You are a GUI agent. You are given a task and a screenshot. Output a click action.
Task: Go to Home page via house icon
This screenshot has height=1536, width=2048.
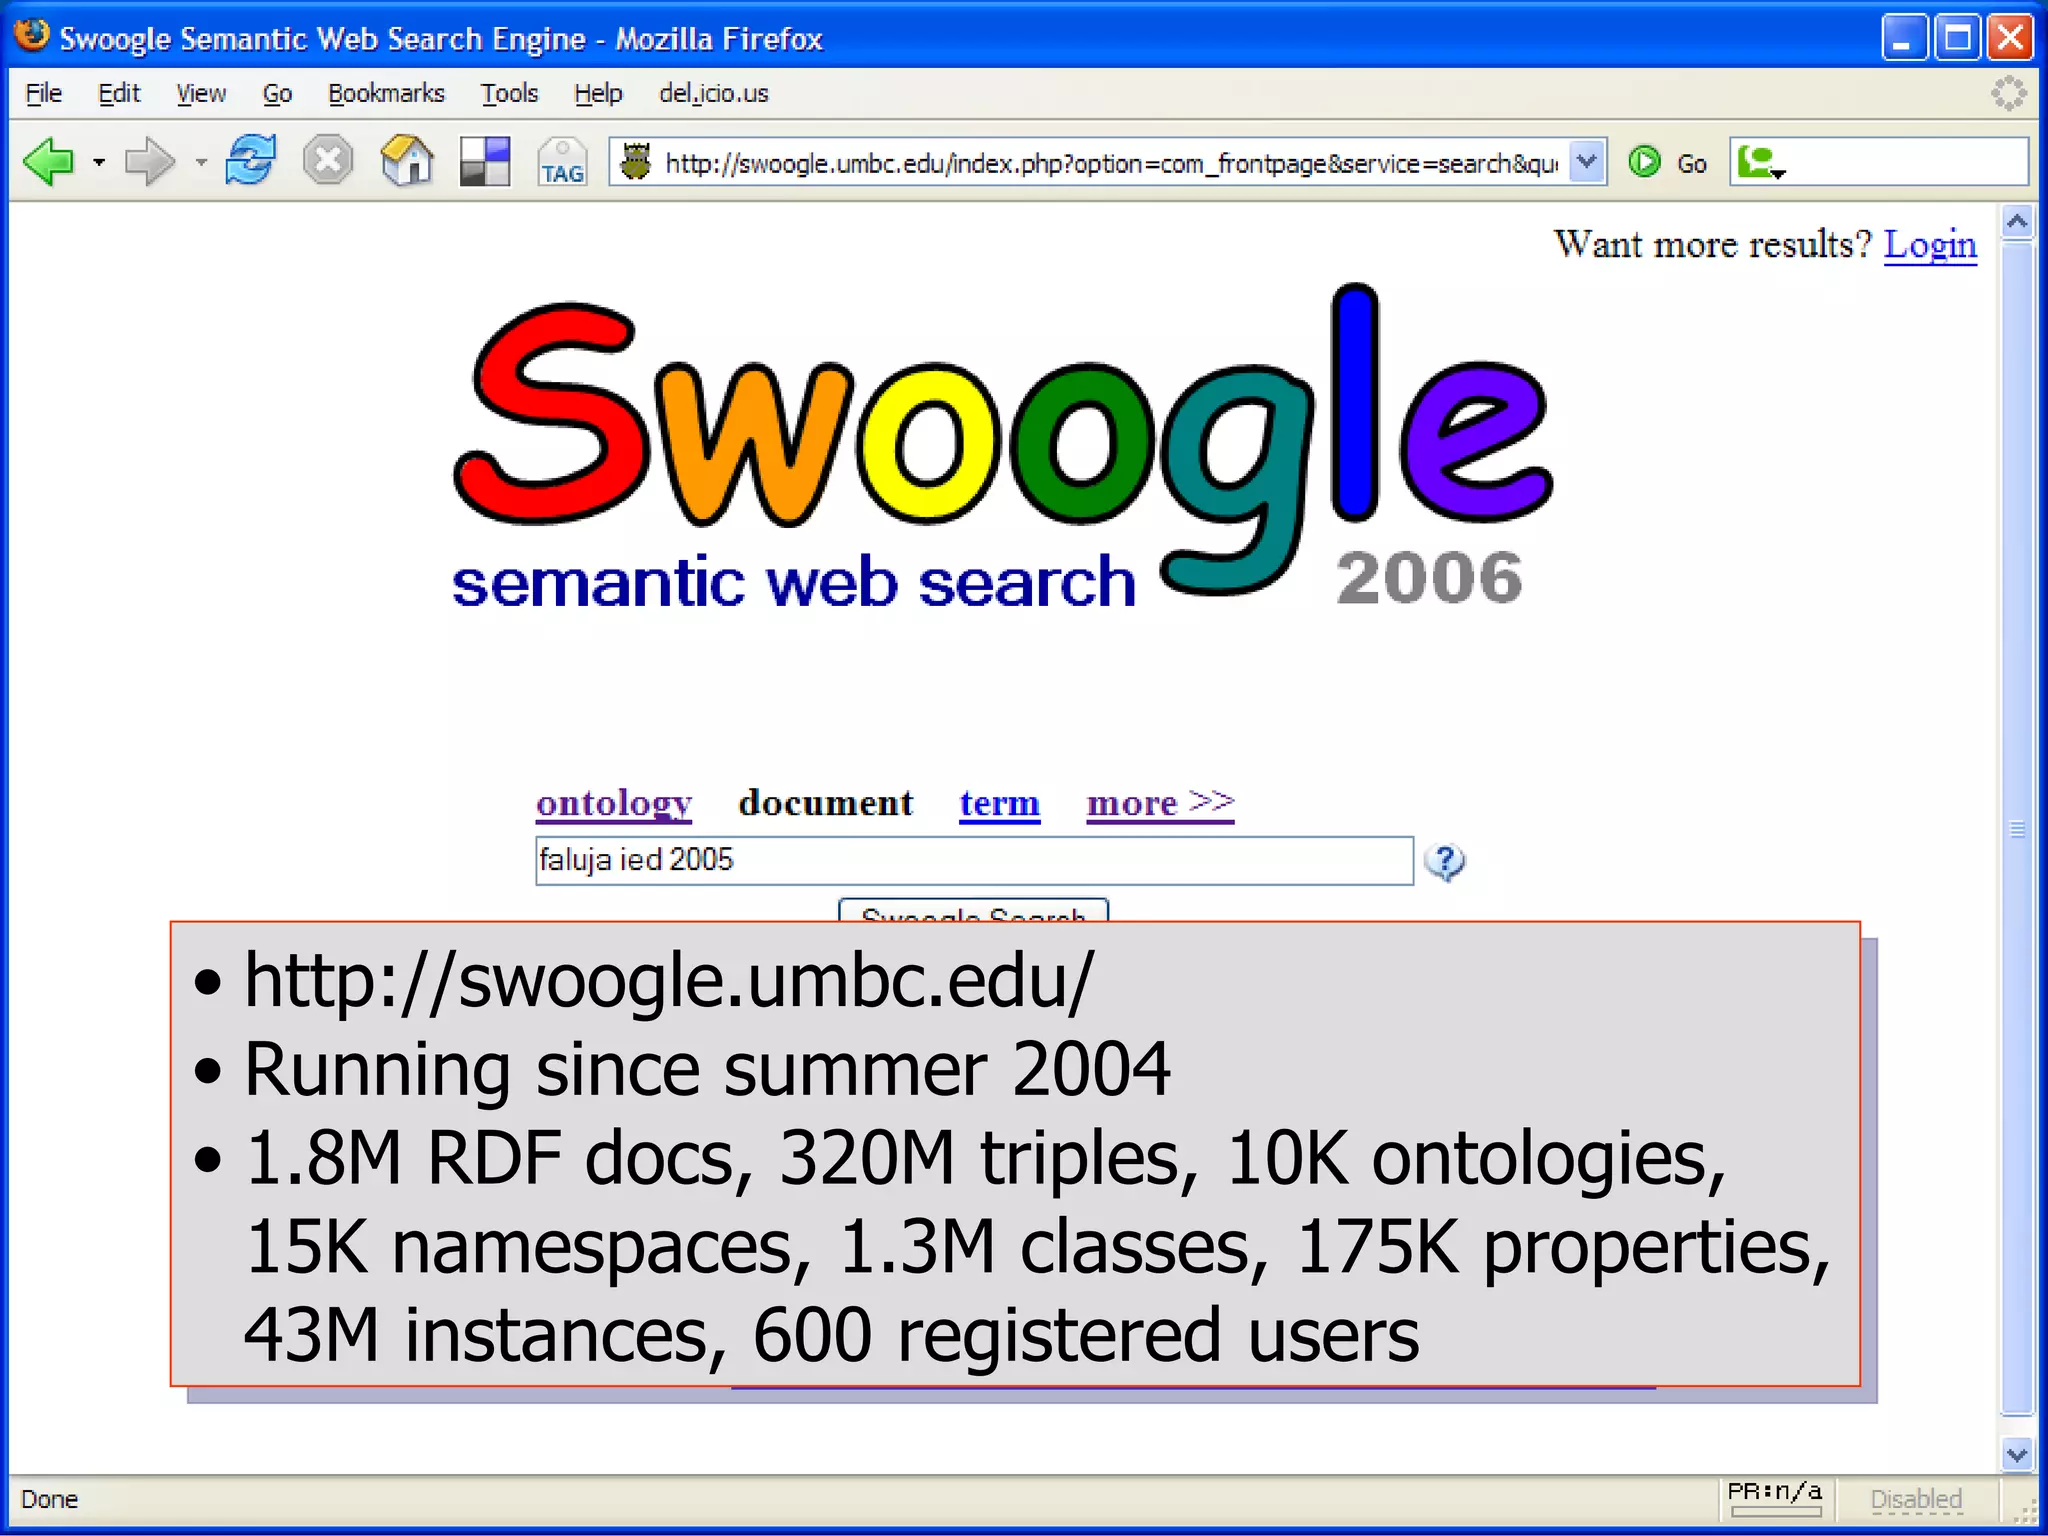click(x=407, y=161)
